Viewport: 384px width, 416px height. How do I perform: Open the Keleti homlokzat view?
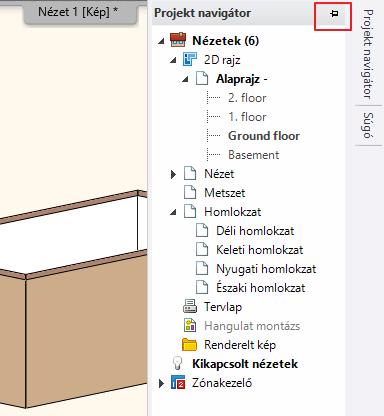260,250
